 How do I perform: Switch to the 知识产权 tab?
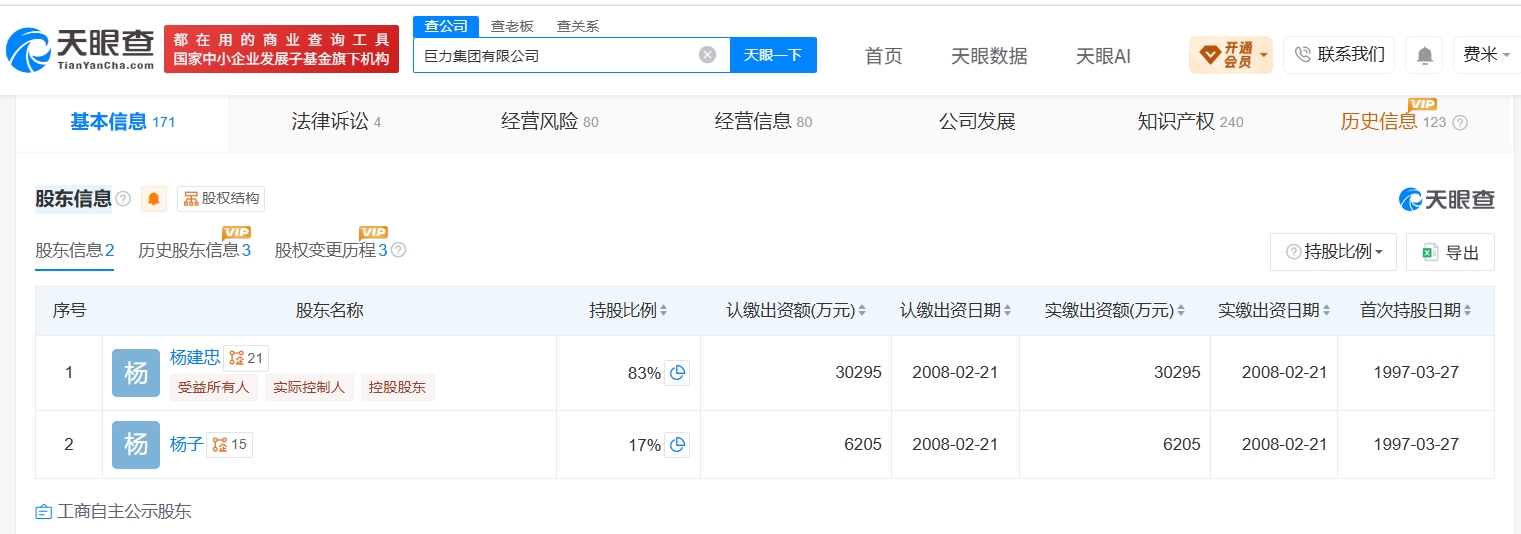1190,122
